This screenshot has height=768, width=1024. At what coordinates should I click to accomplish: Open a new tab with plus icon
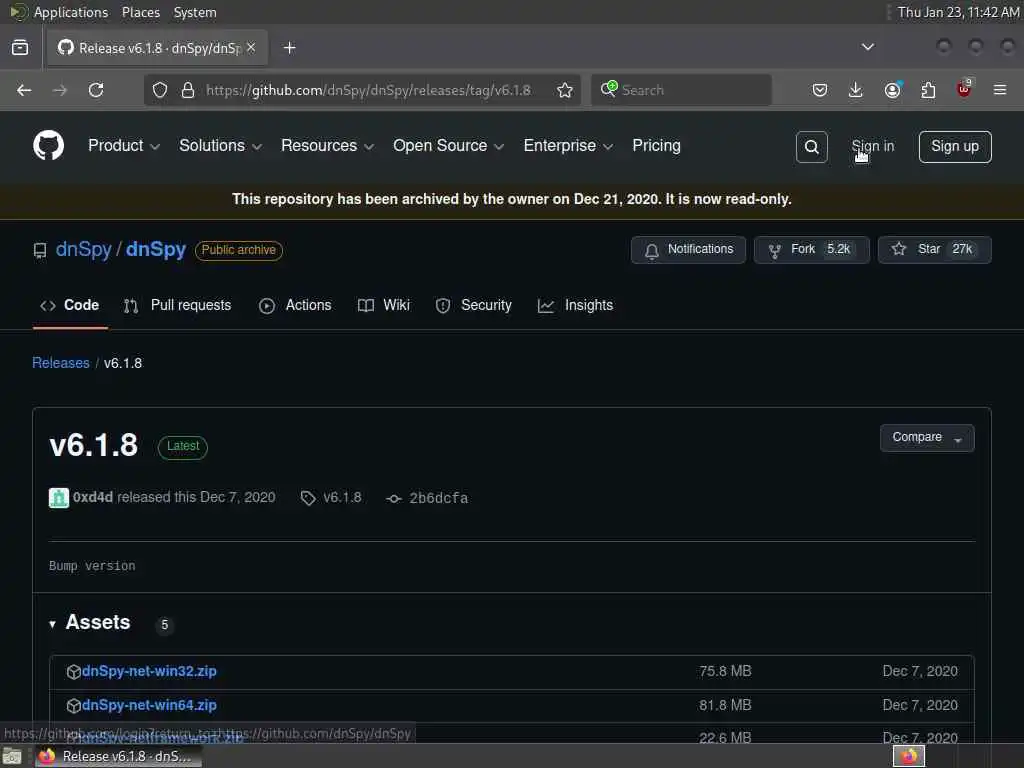[289, 48]
